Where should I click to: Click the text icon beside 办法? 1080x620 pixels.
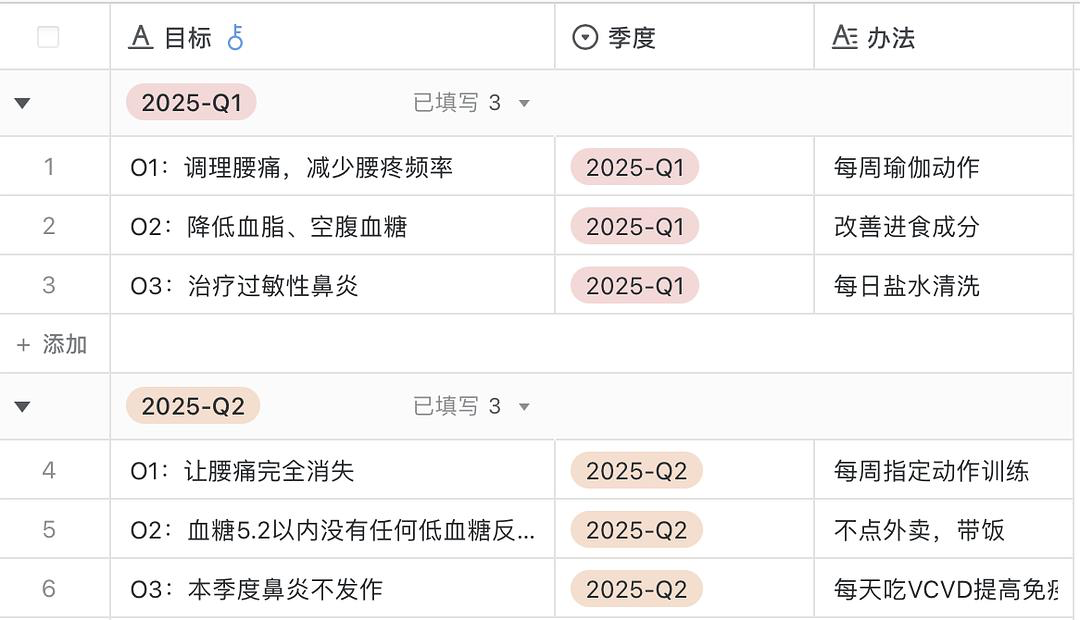[844, 37]
